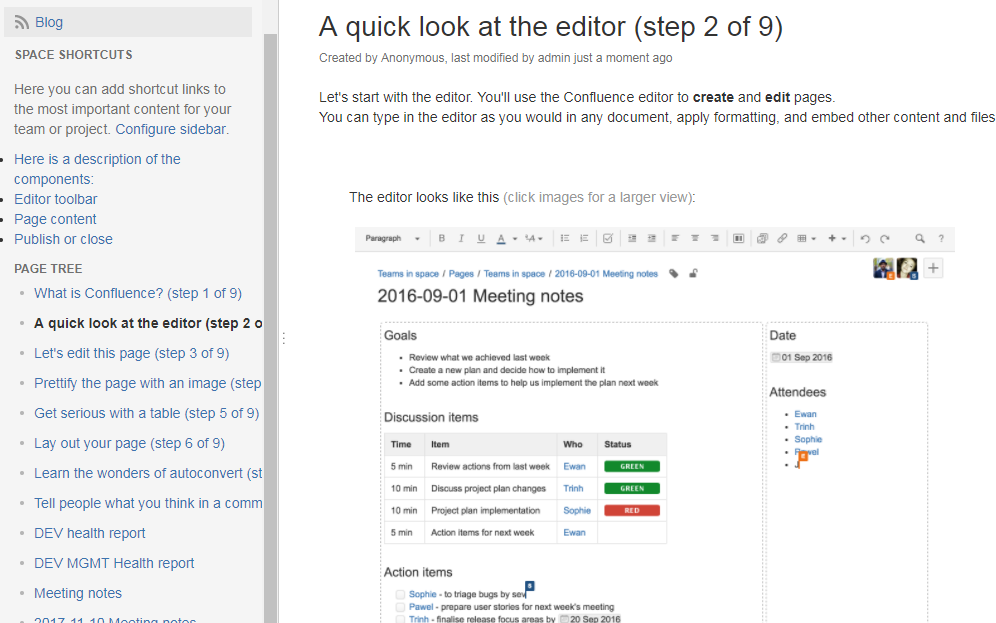Screen dimensions: 996x623
Task: Open the DEV MGMT Health report page
Action: tap(114, 563)
